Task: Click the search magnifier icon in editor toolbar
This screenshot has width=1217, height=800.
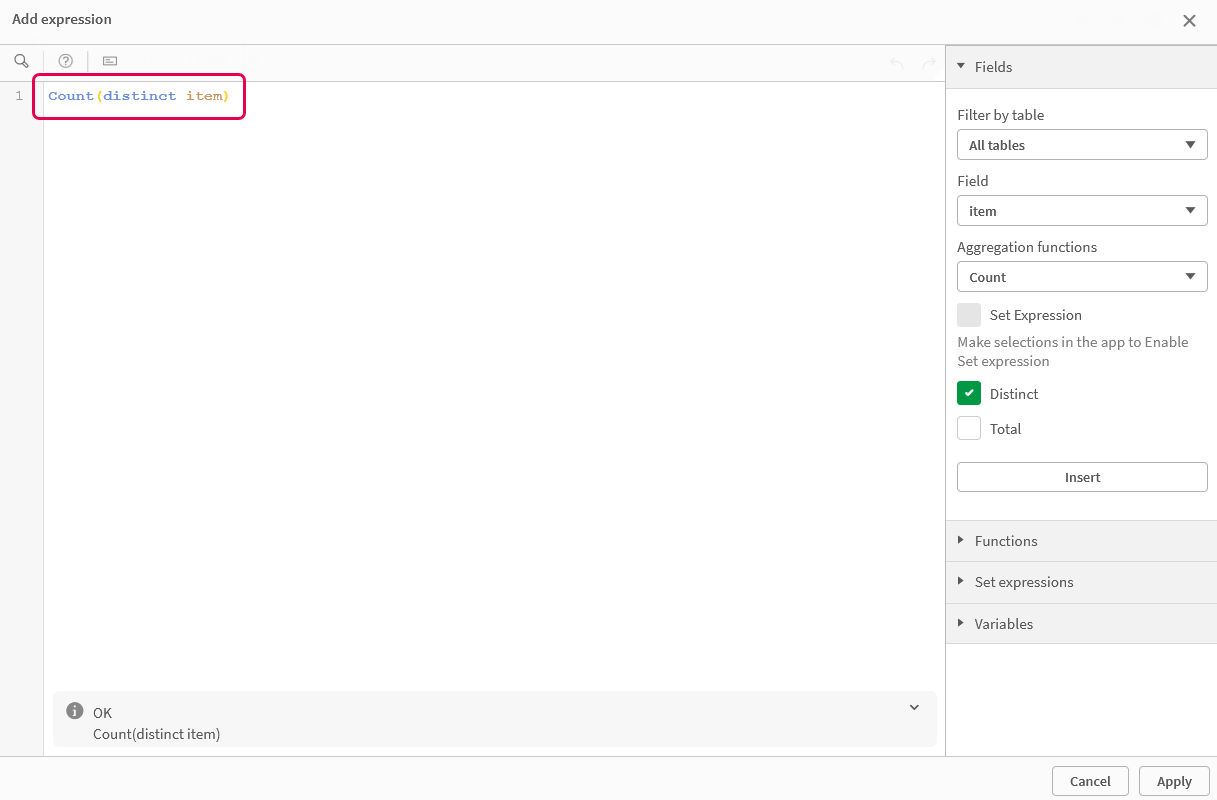Action: [x=21, y=61]
